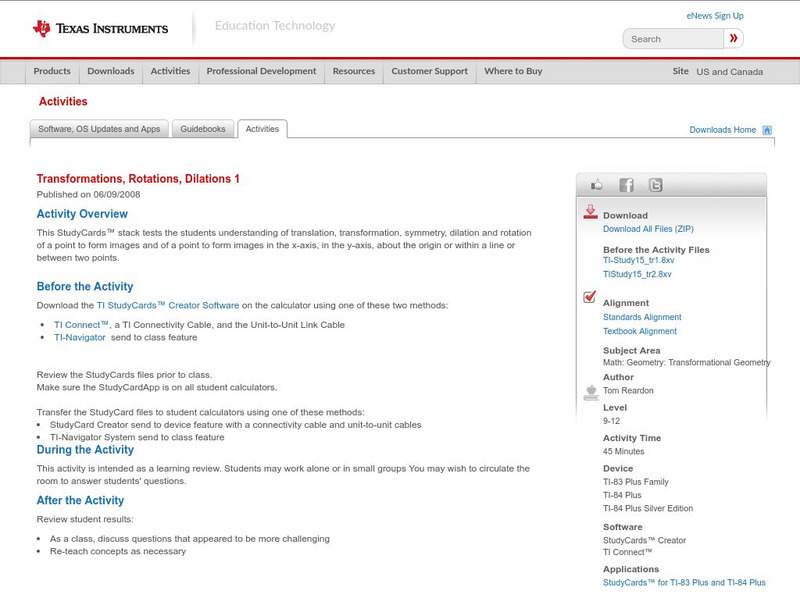Click the During the Activity heading
Viewport: 800px width, 598px height.
click(85, 450)
